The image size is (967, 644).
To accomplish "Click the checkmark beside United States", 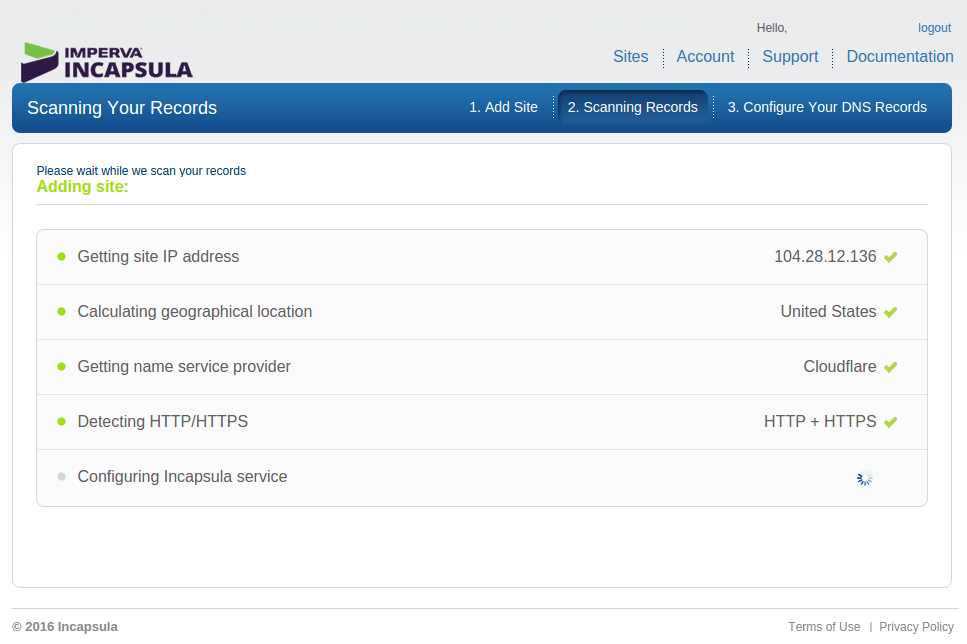I will click(x=890, y=312).
